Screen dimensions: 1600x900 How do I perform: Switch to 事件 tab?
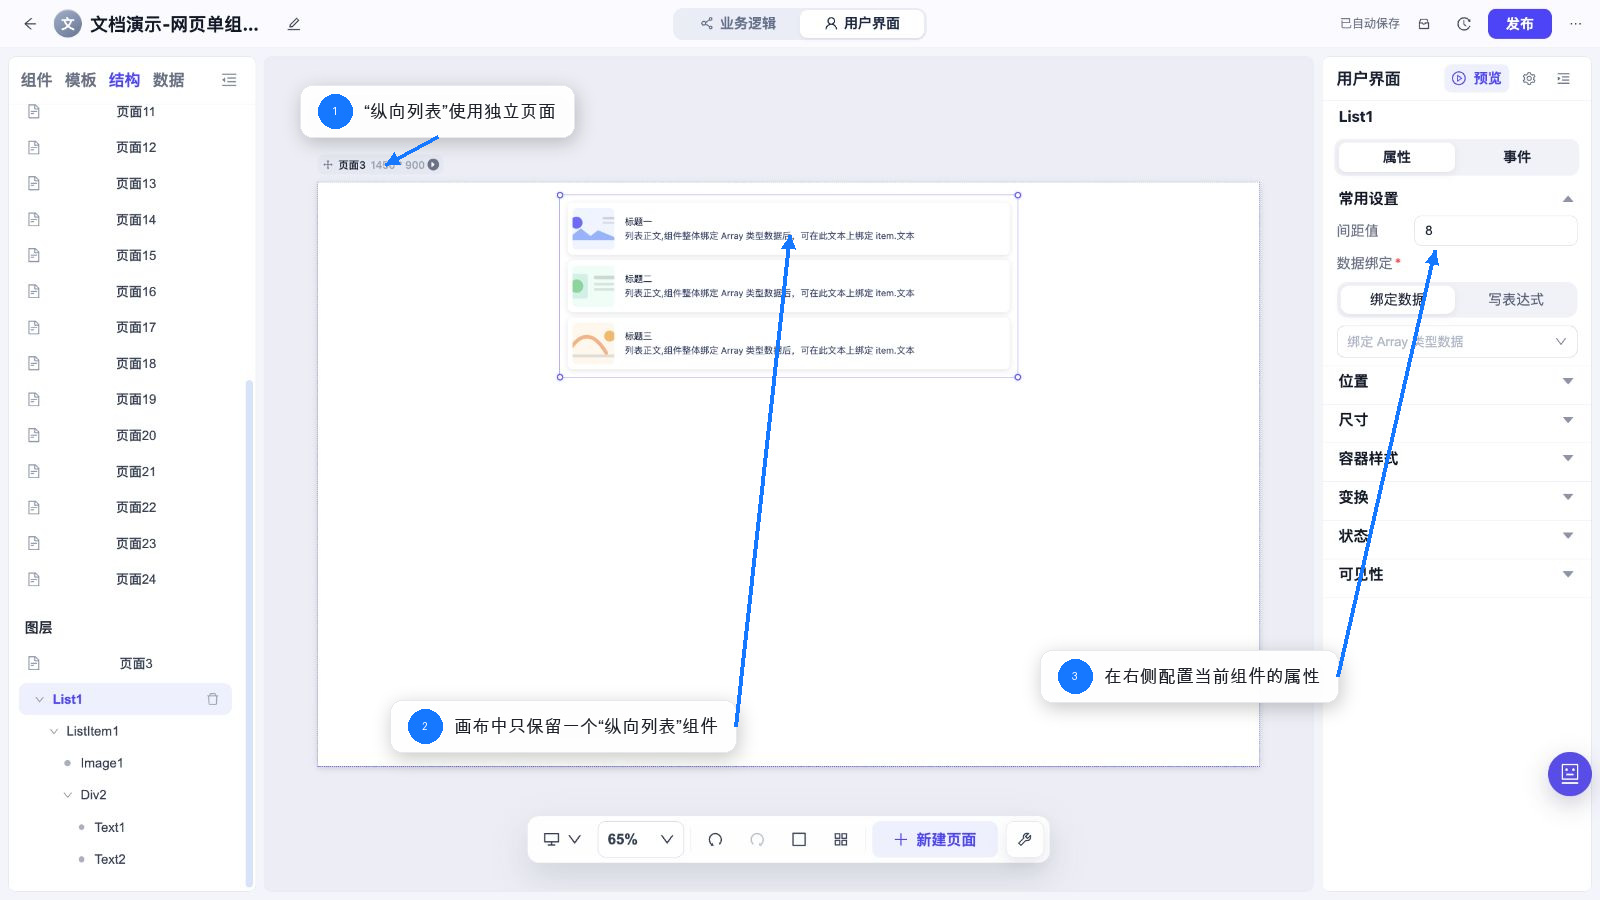click(1516, 157)
